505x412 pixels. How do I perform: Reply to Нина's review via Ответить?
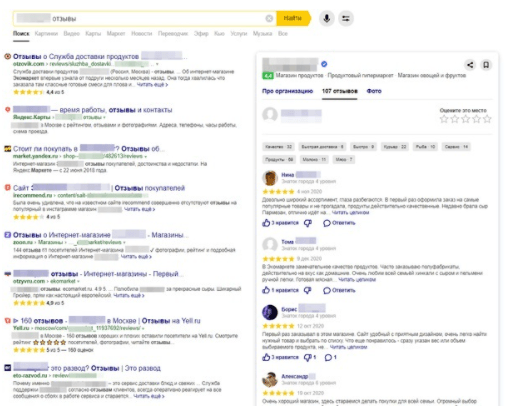pyautogui.click(x=339, y=223)
